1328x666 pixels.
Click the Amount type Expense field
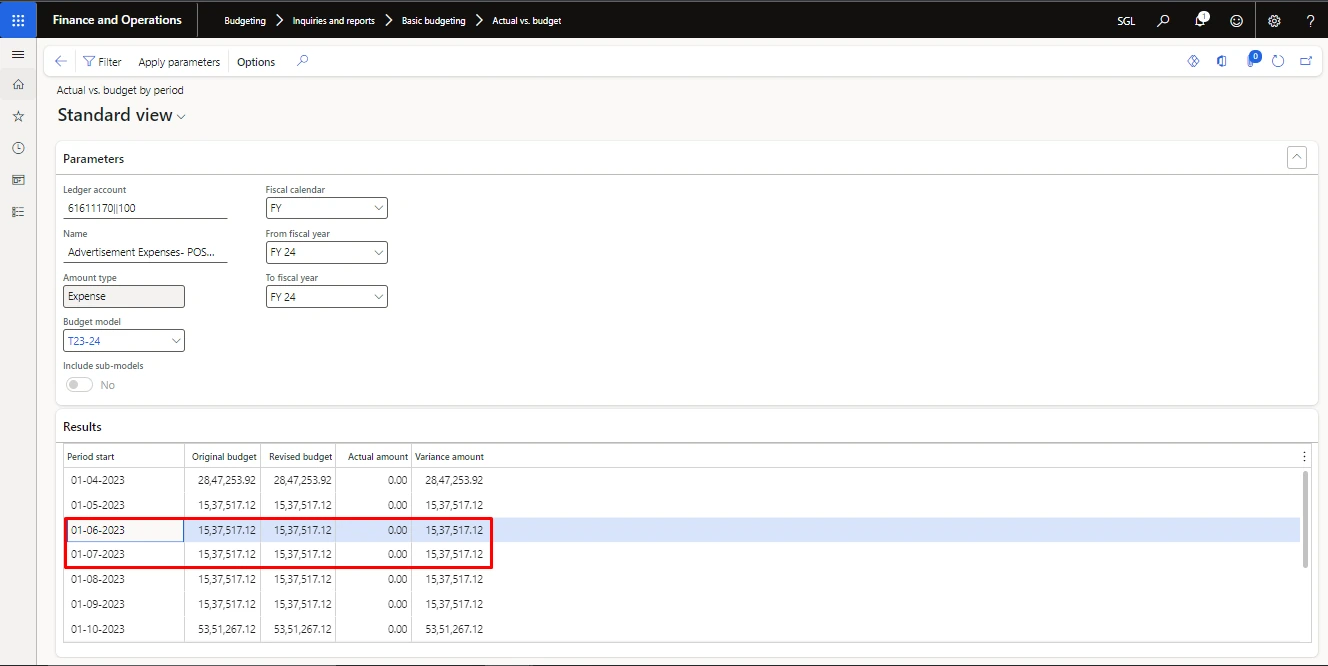pos(124,297)
